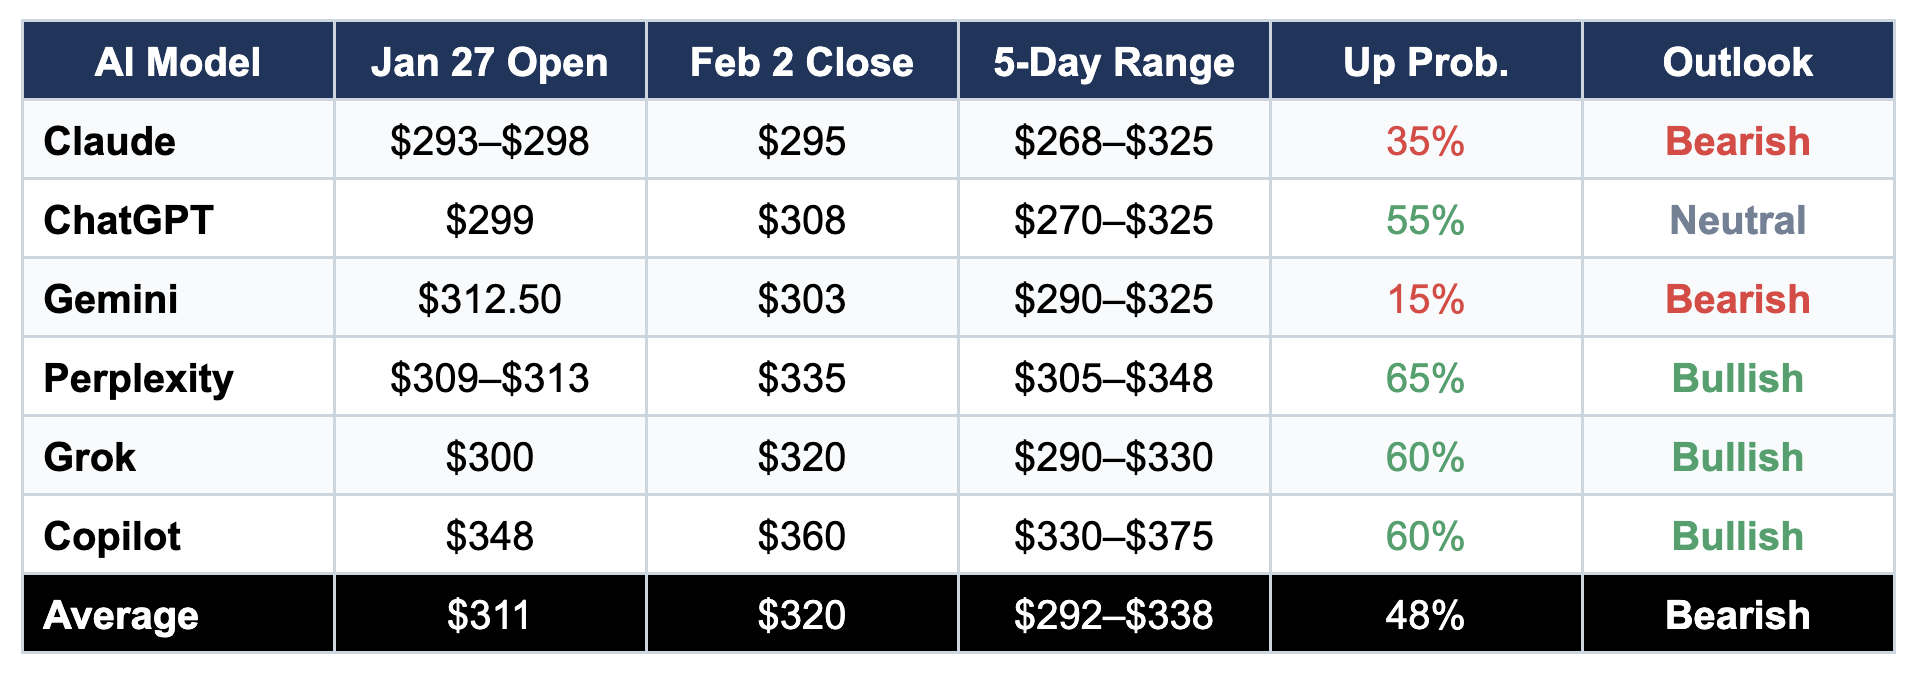Click ChatGPT's Neutral outlook cell

tap(1738, 220)
